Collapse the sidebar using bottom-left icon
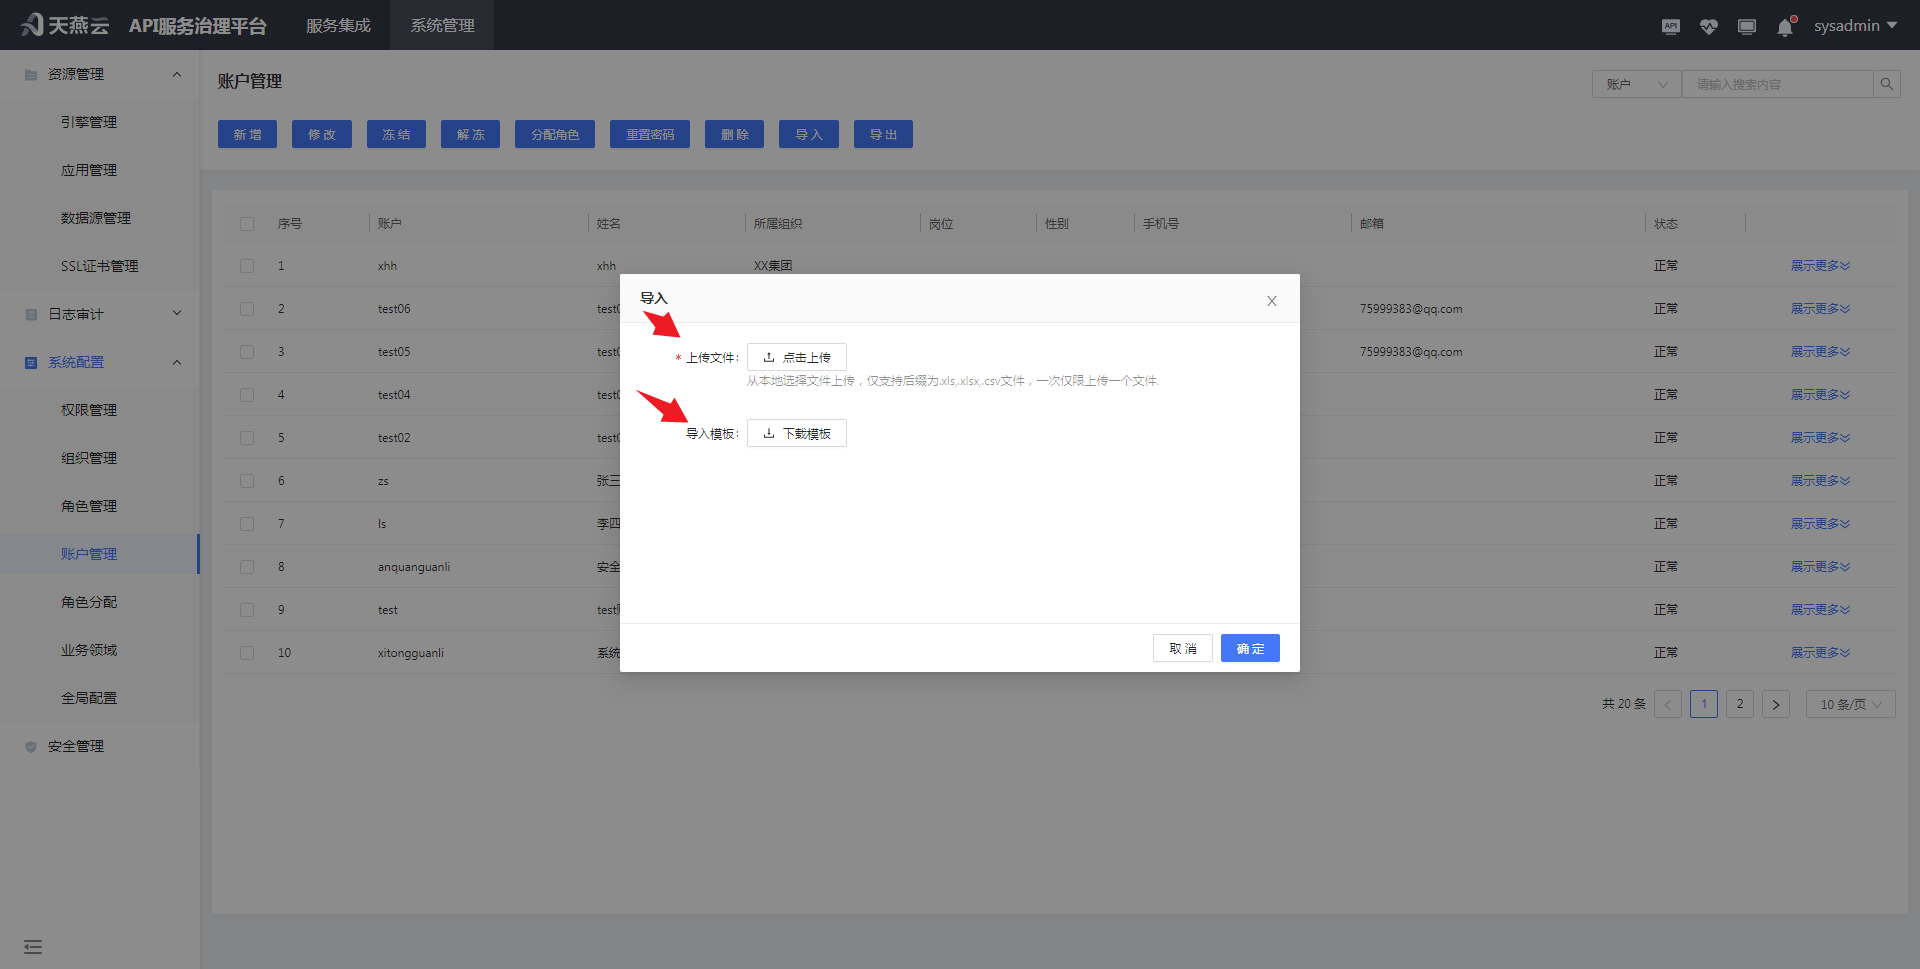 click(32, 946)
